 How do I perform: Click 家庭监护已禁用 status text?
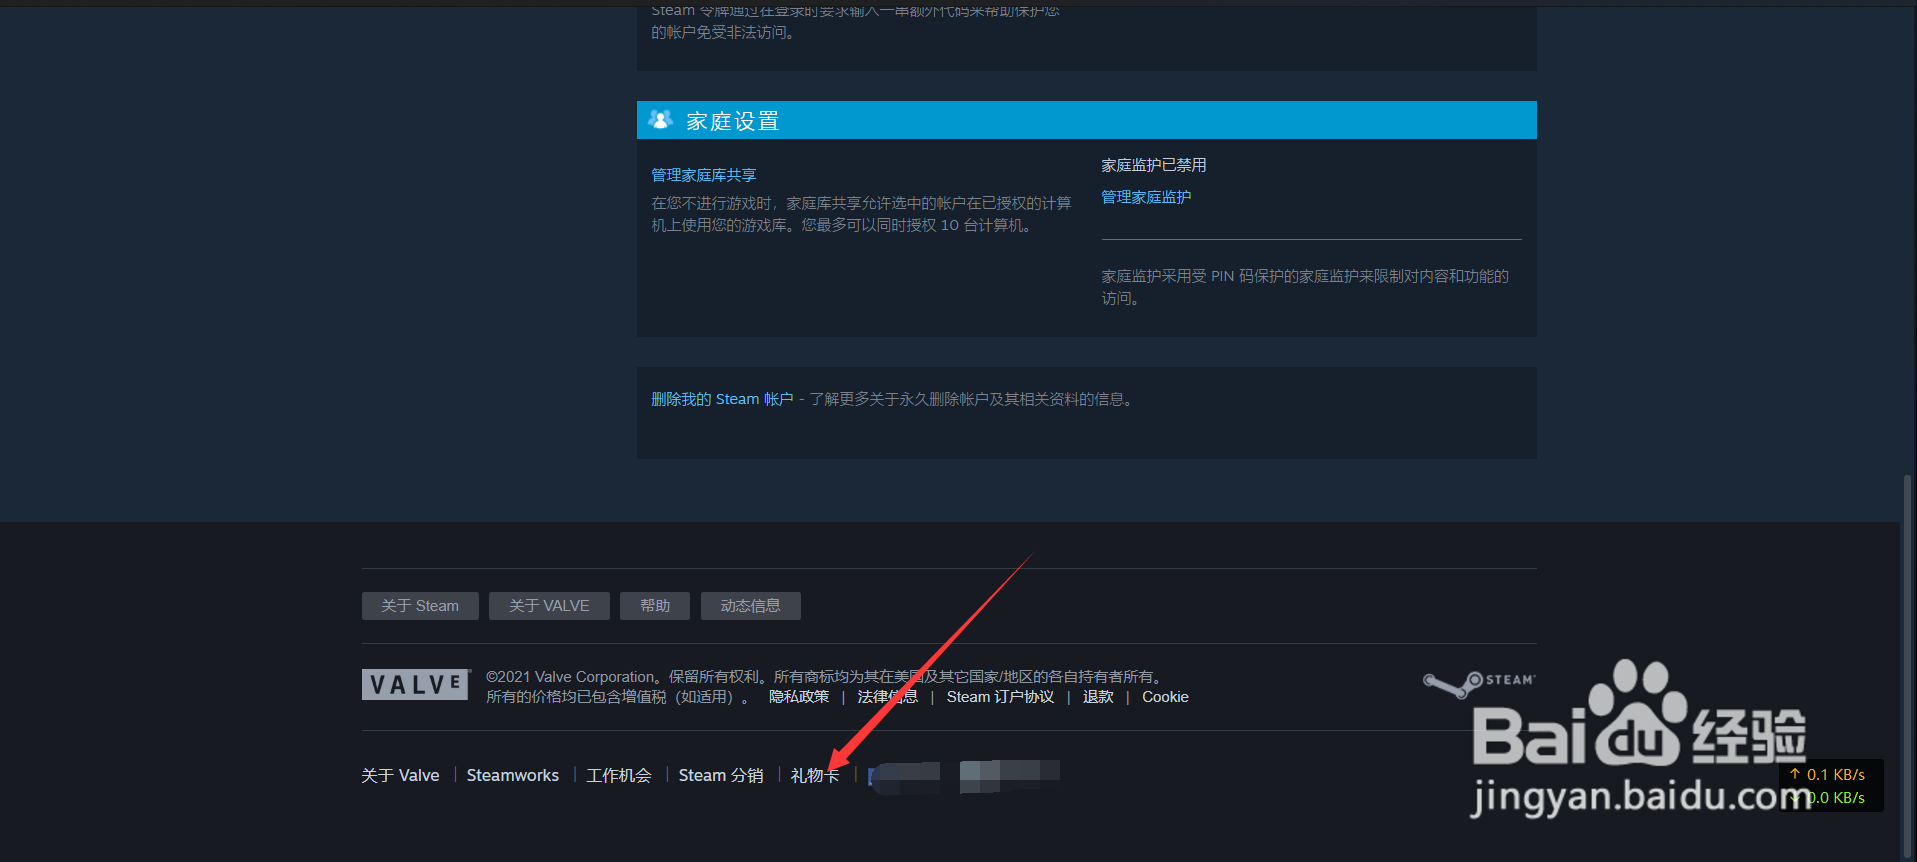coord(1154,165)
